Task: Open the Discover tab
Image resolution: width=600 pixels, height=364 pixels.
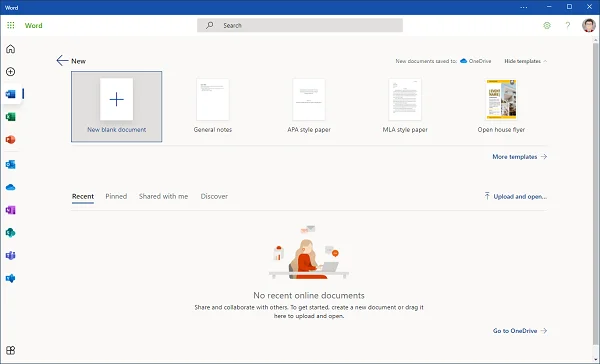Action: [x=214, y=196]
